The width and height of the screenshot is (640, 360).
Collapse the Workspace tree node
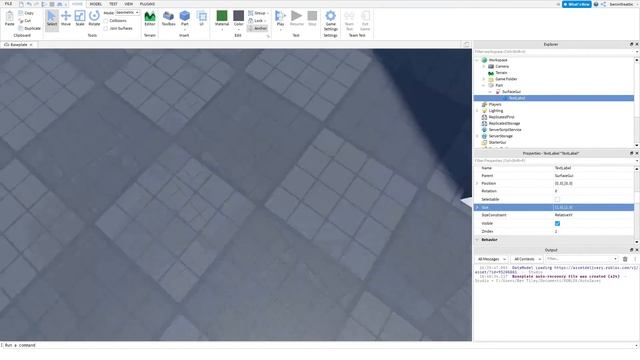click(477, 60)
